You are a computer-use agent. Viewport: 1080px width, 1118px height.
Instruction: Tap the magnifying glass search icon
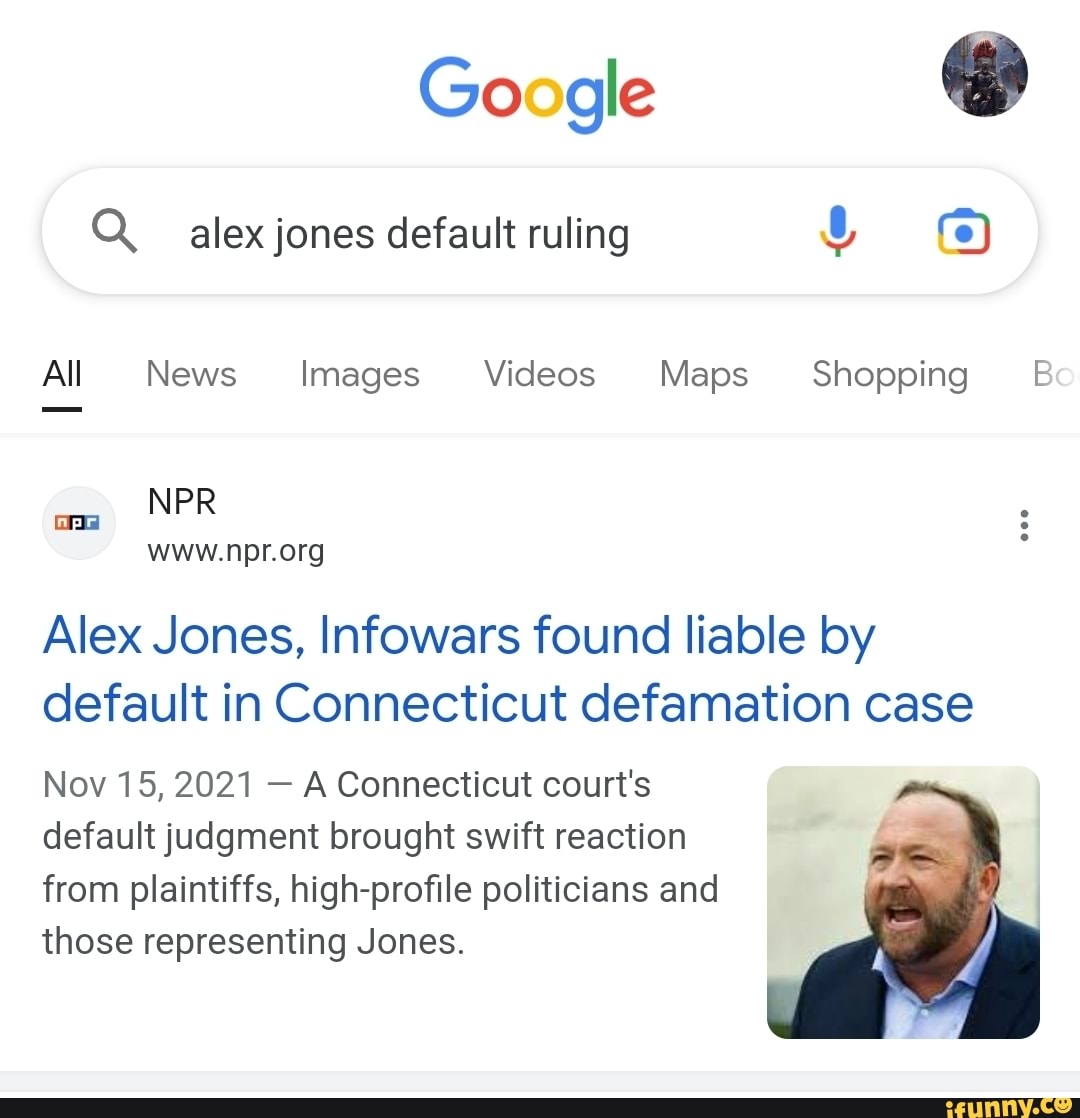point(114,233)
